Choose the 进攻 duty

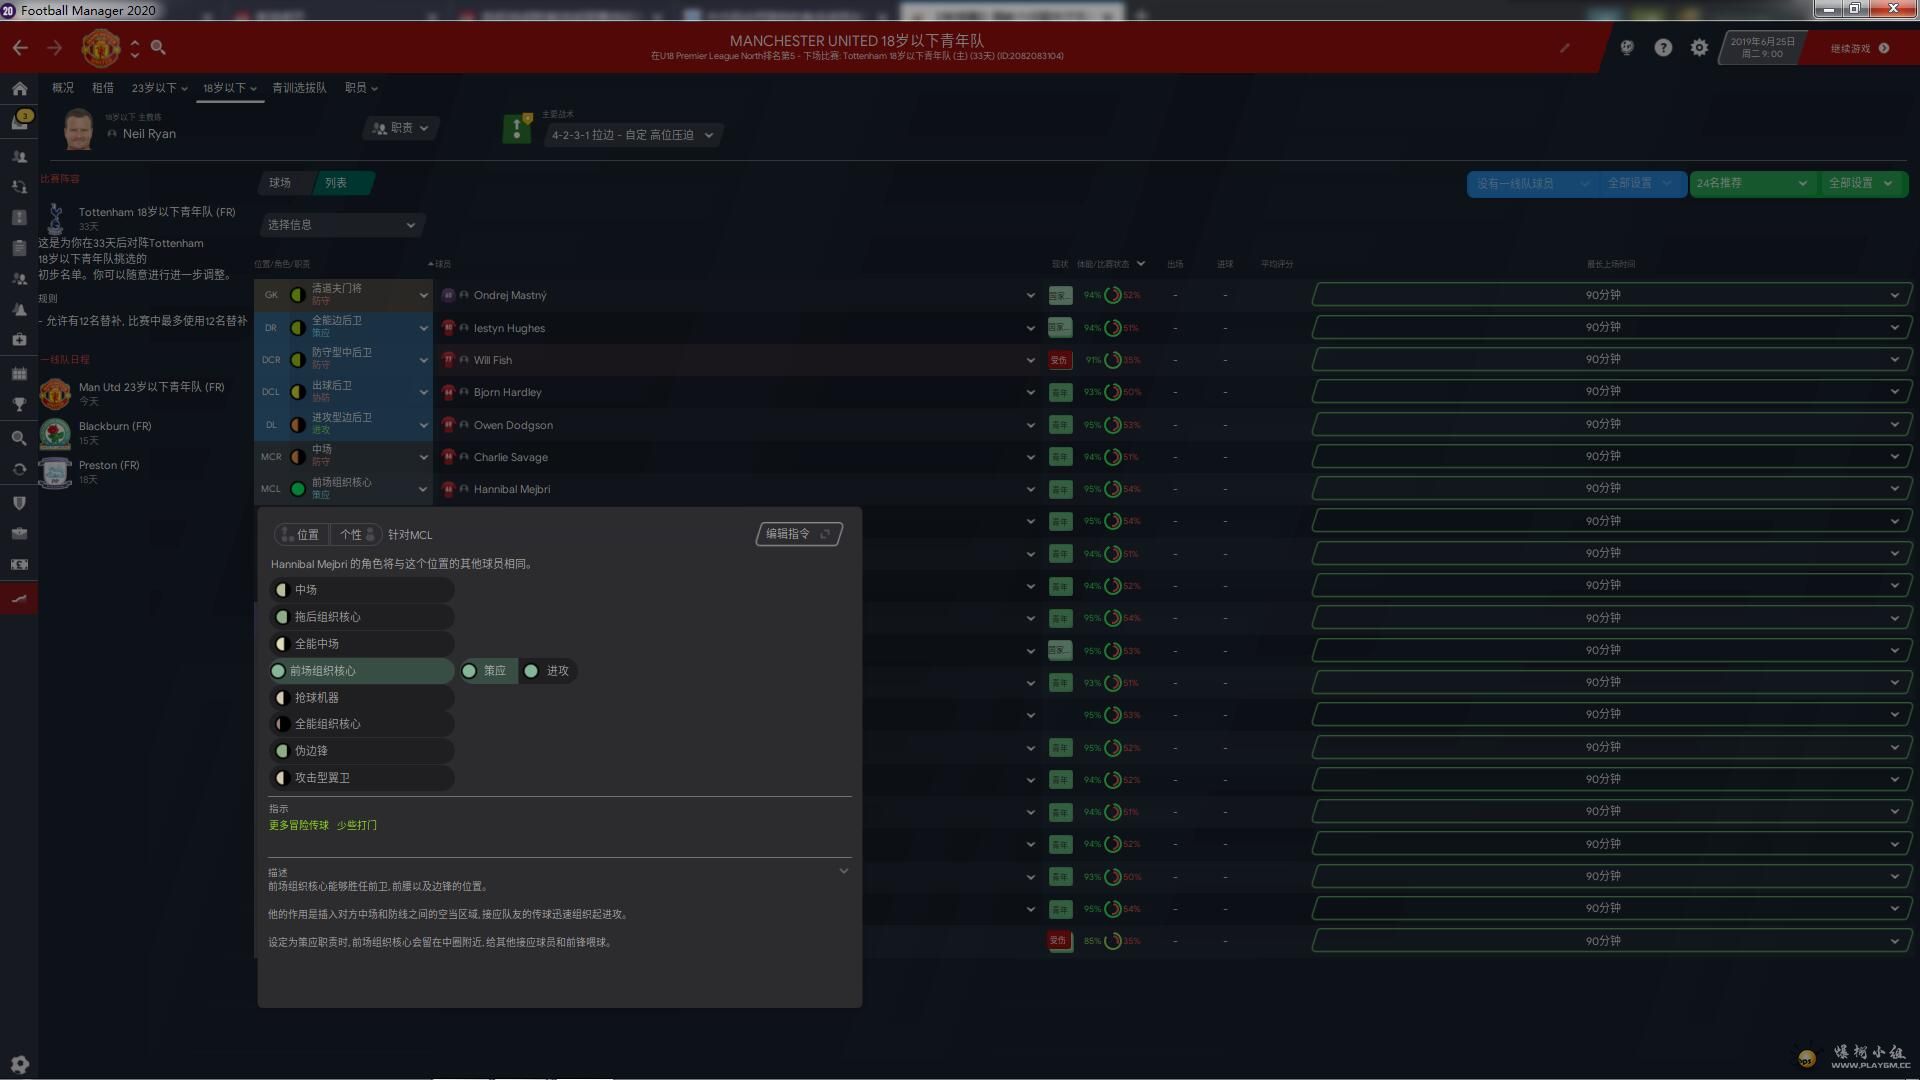548,671
